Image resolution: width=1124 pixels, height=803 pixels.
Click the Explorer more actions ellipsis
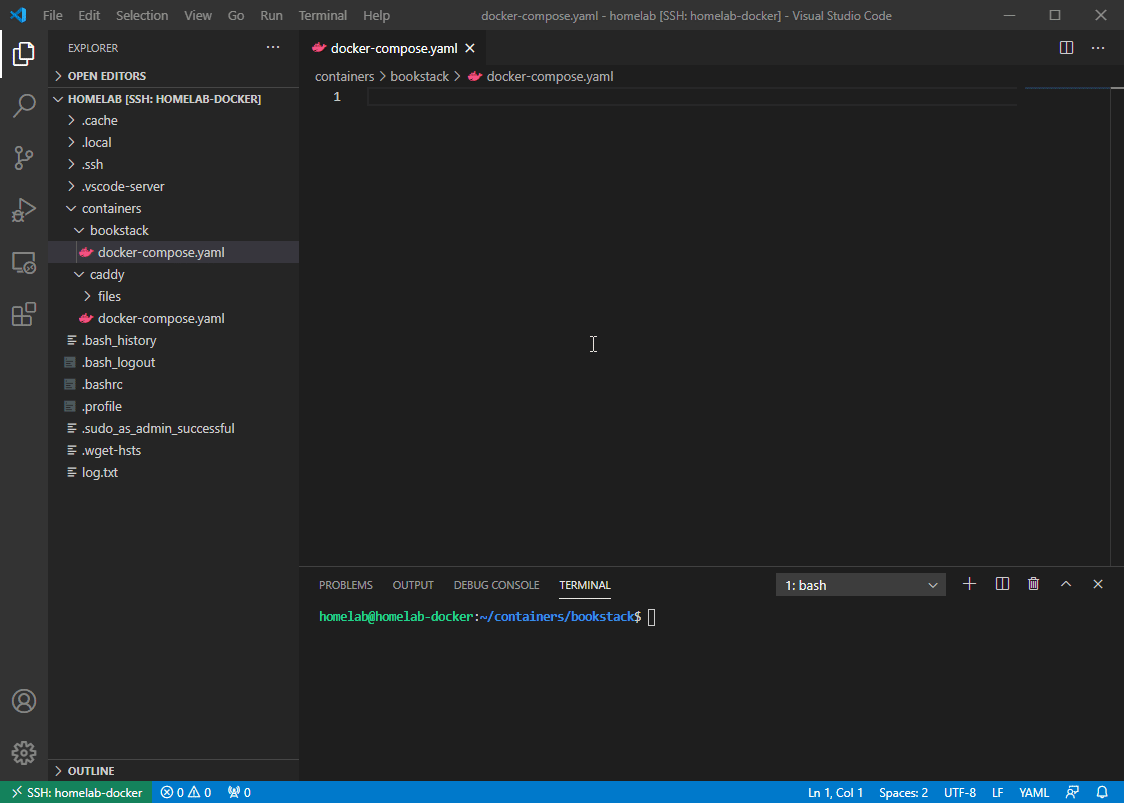tap(273, 47)
